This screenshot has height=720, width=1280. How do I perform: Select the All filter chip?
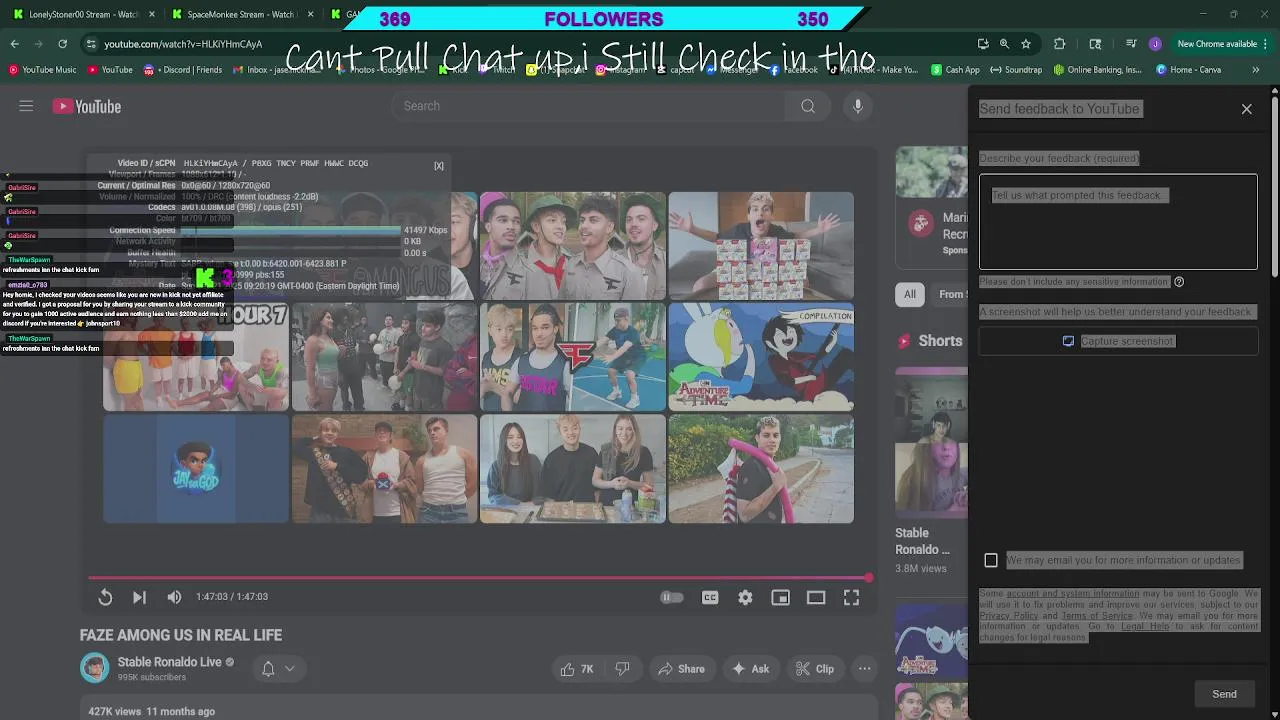909,294
